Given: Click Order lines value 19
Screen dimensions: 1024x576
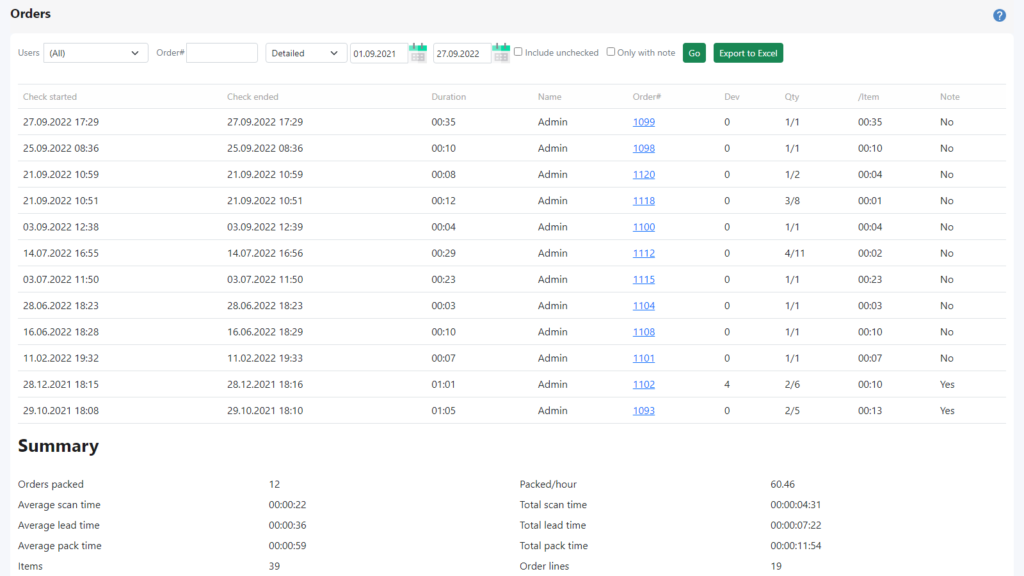Looking at the screenshot, I should [776, 566].
